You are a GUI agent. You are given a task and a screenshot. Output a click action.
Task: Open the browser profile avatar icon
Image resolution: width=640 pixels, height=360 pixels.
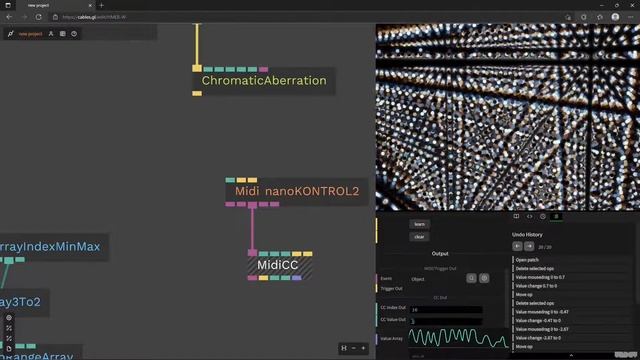(615, 17)
